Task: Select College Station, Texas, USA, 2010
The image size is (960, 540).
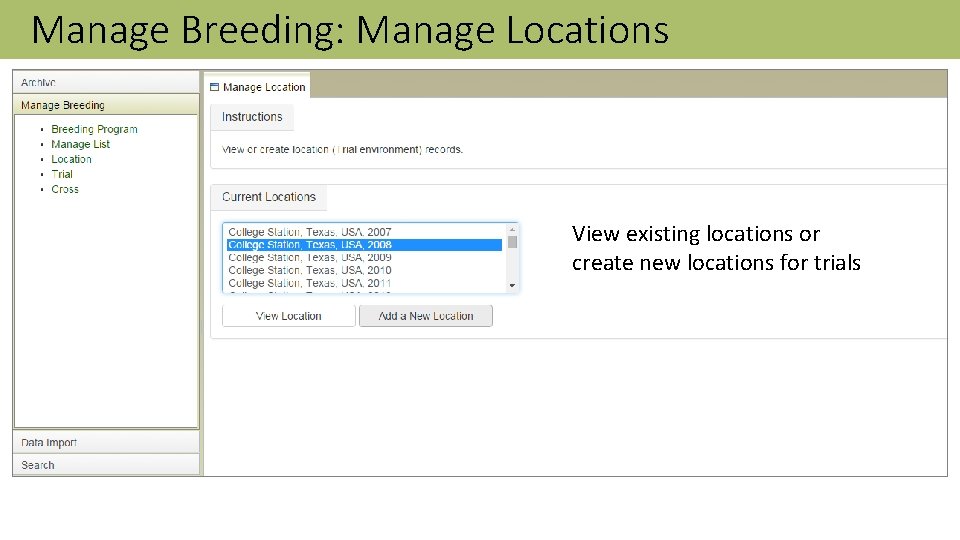Action: (x=364, y=270)
